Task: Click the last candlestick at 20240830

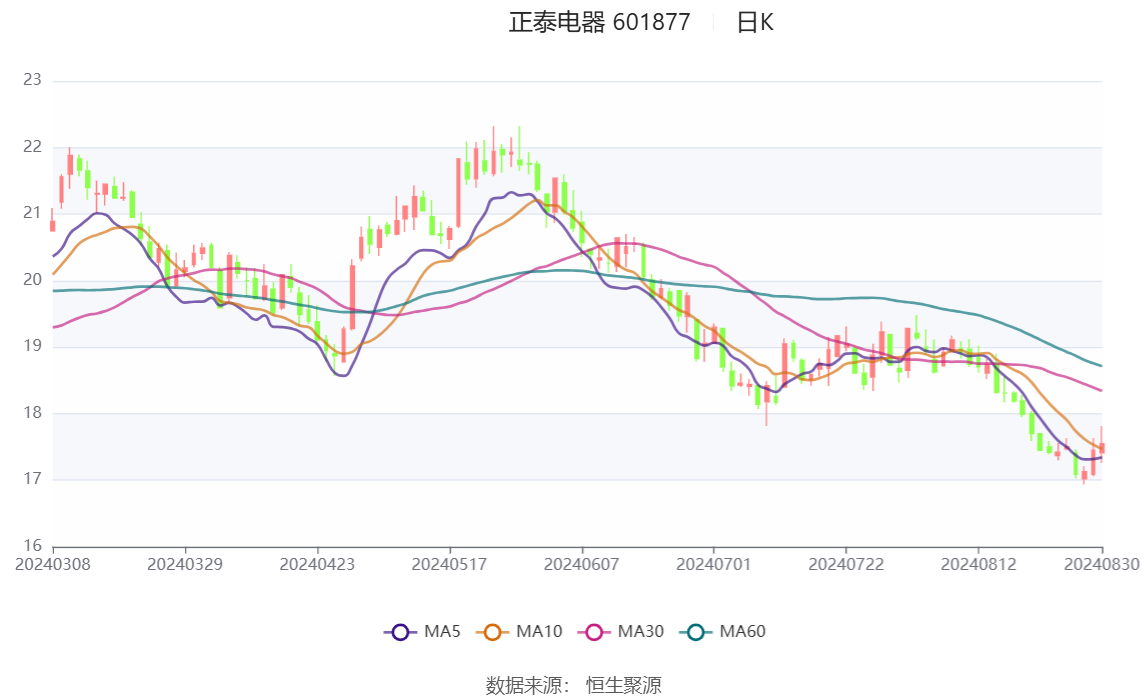Action: coord(1102,447)
